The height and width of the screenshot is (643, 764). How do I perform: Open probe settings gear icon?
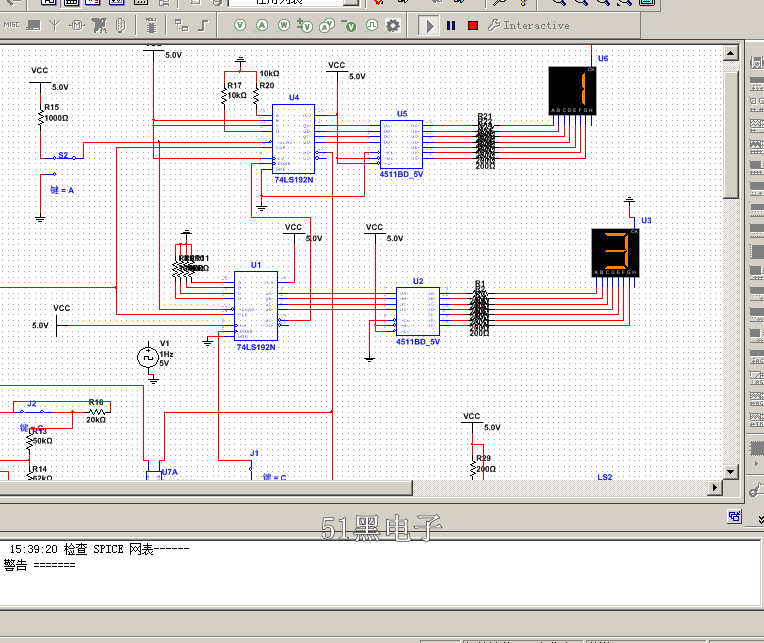click(393, 25)
